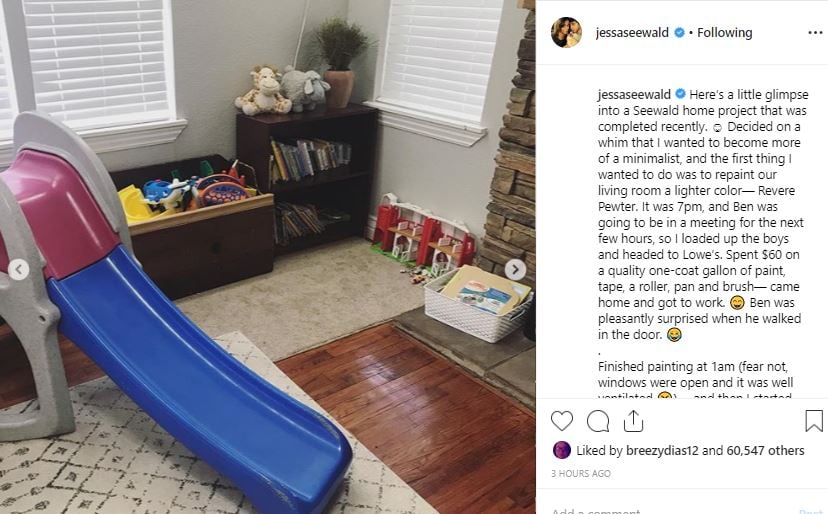
Task: Go to the next photo with right arrow
Action: [515, 269]
